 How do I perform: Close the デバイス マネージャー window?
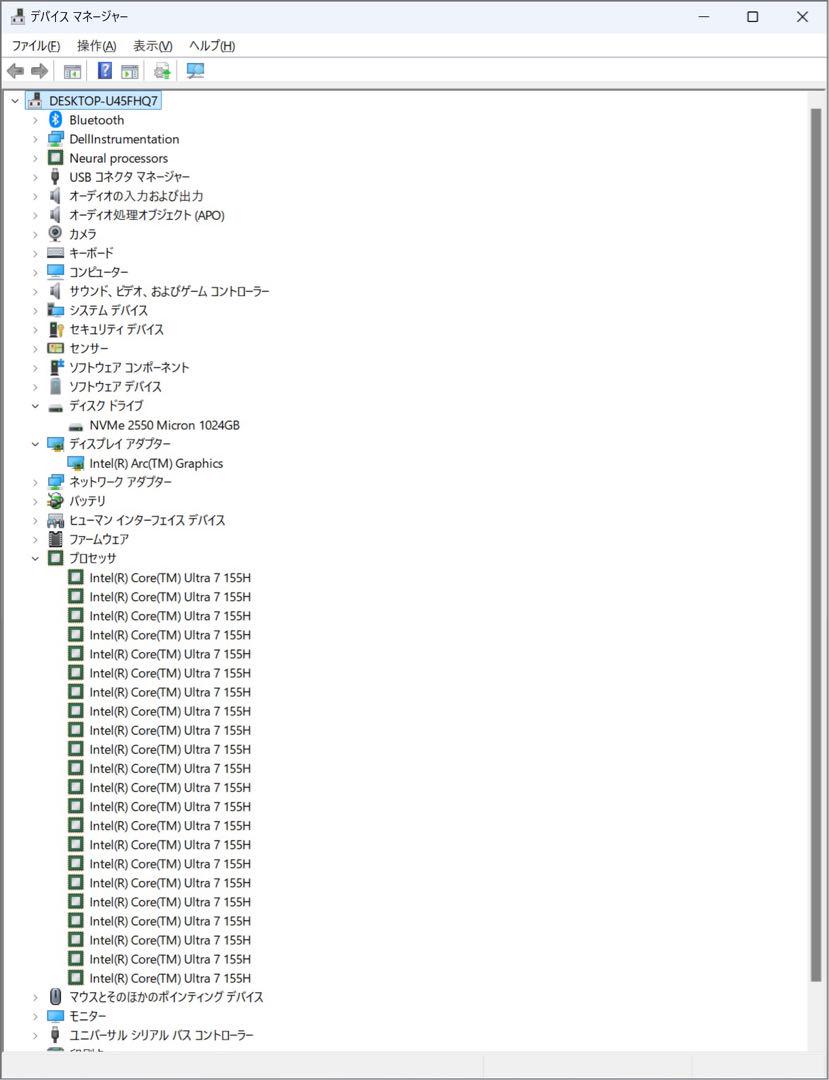click(x=802, y=17)
